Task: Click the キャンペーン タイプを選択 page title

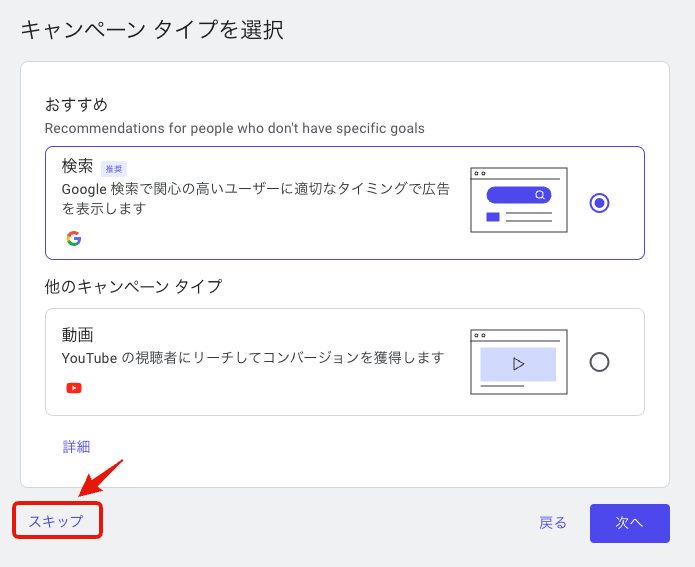Action: point(152,30)
